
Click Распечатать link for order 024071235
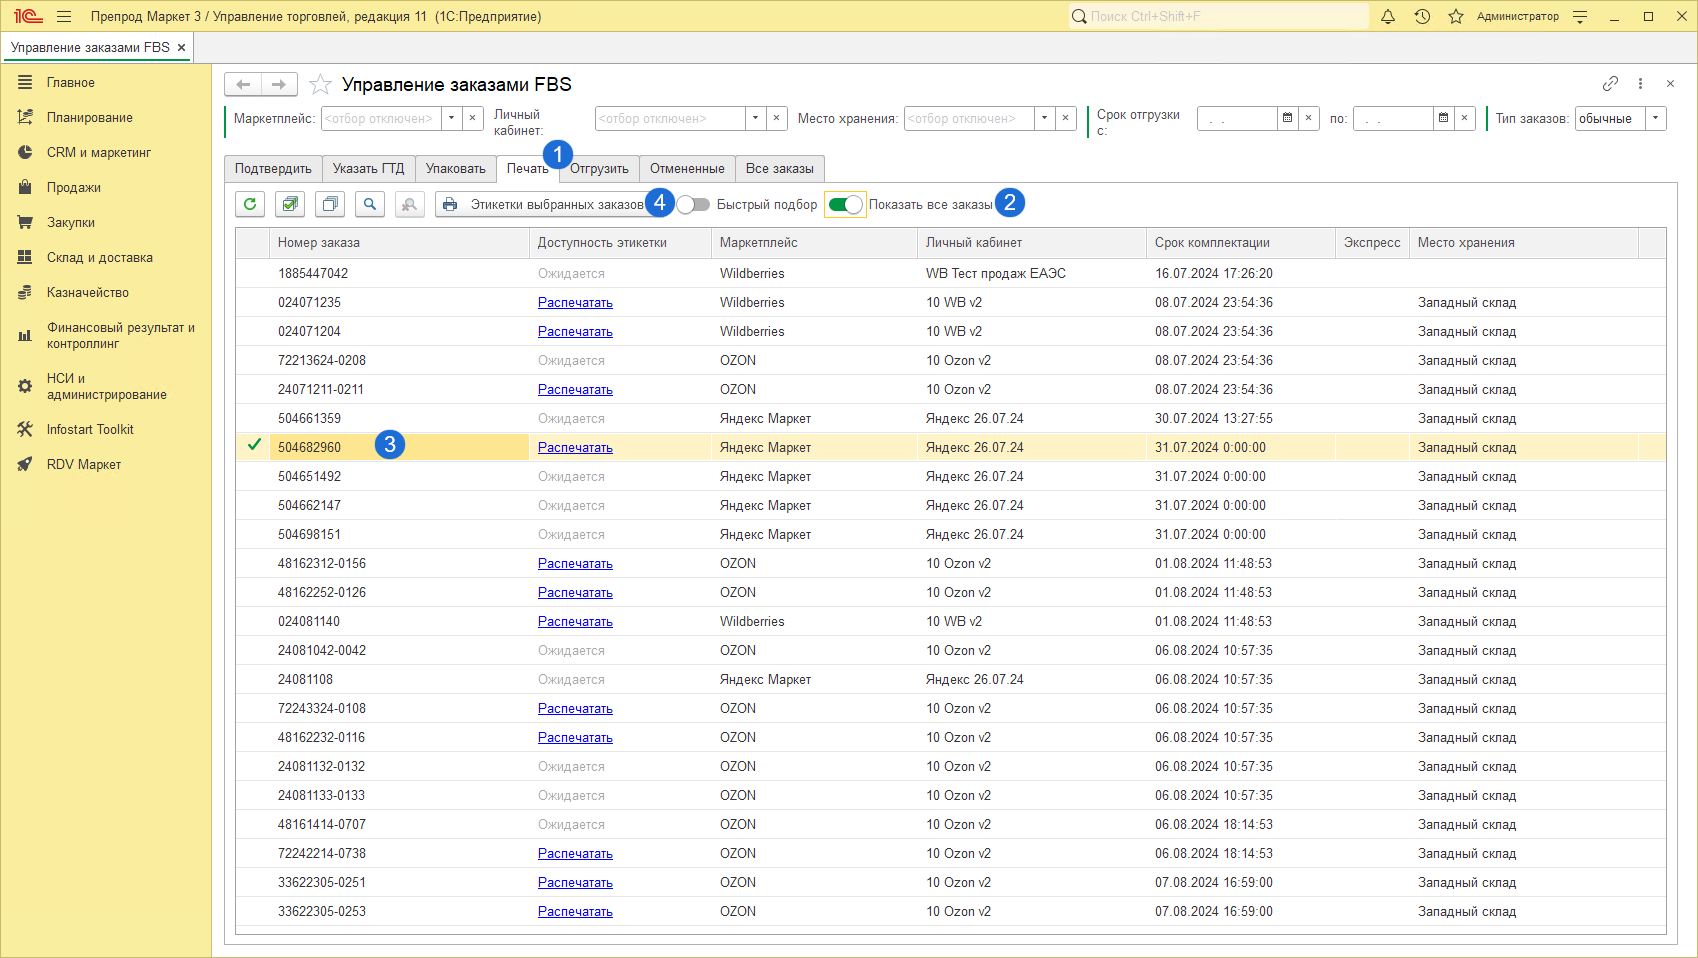[575, 303]
